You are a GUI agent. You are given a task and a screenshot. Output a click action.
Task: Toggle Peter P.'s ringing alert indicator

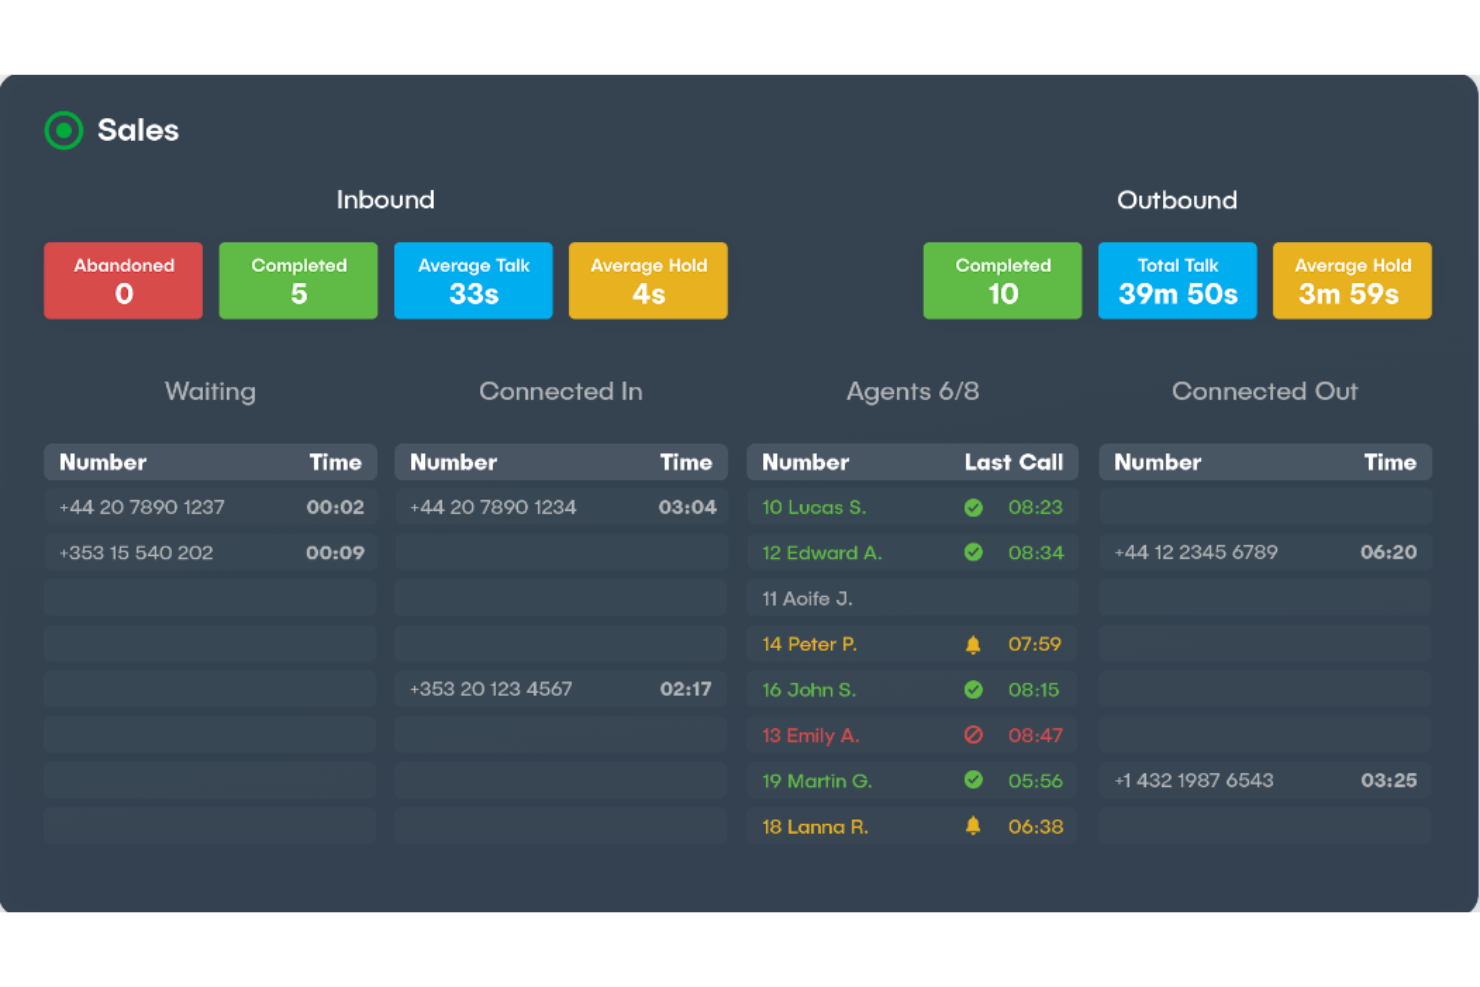[973, 644]
